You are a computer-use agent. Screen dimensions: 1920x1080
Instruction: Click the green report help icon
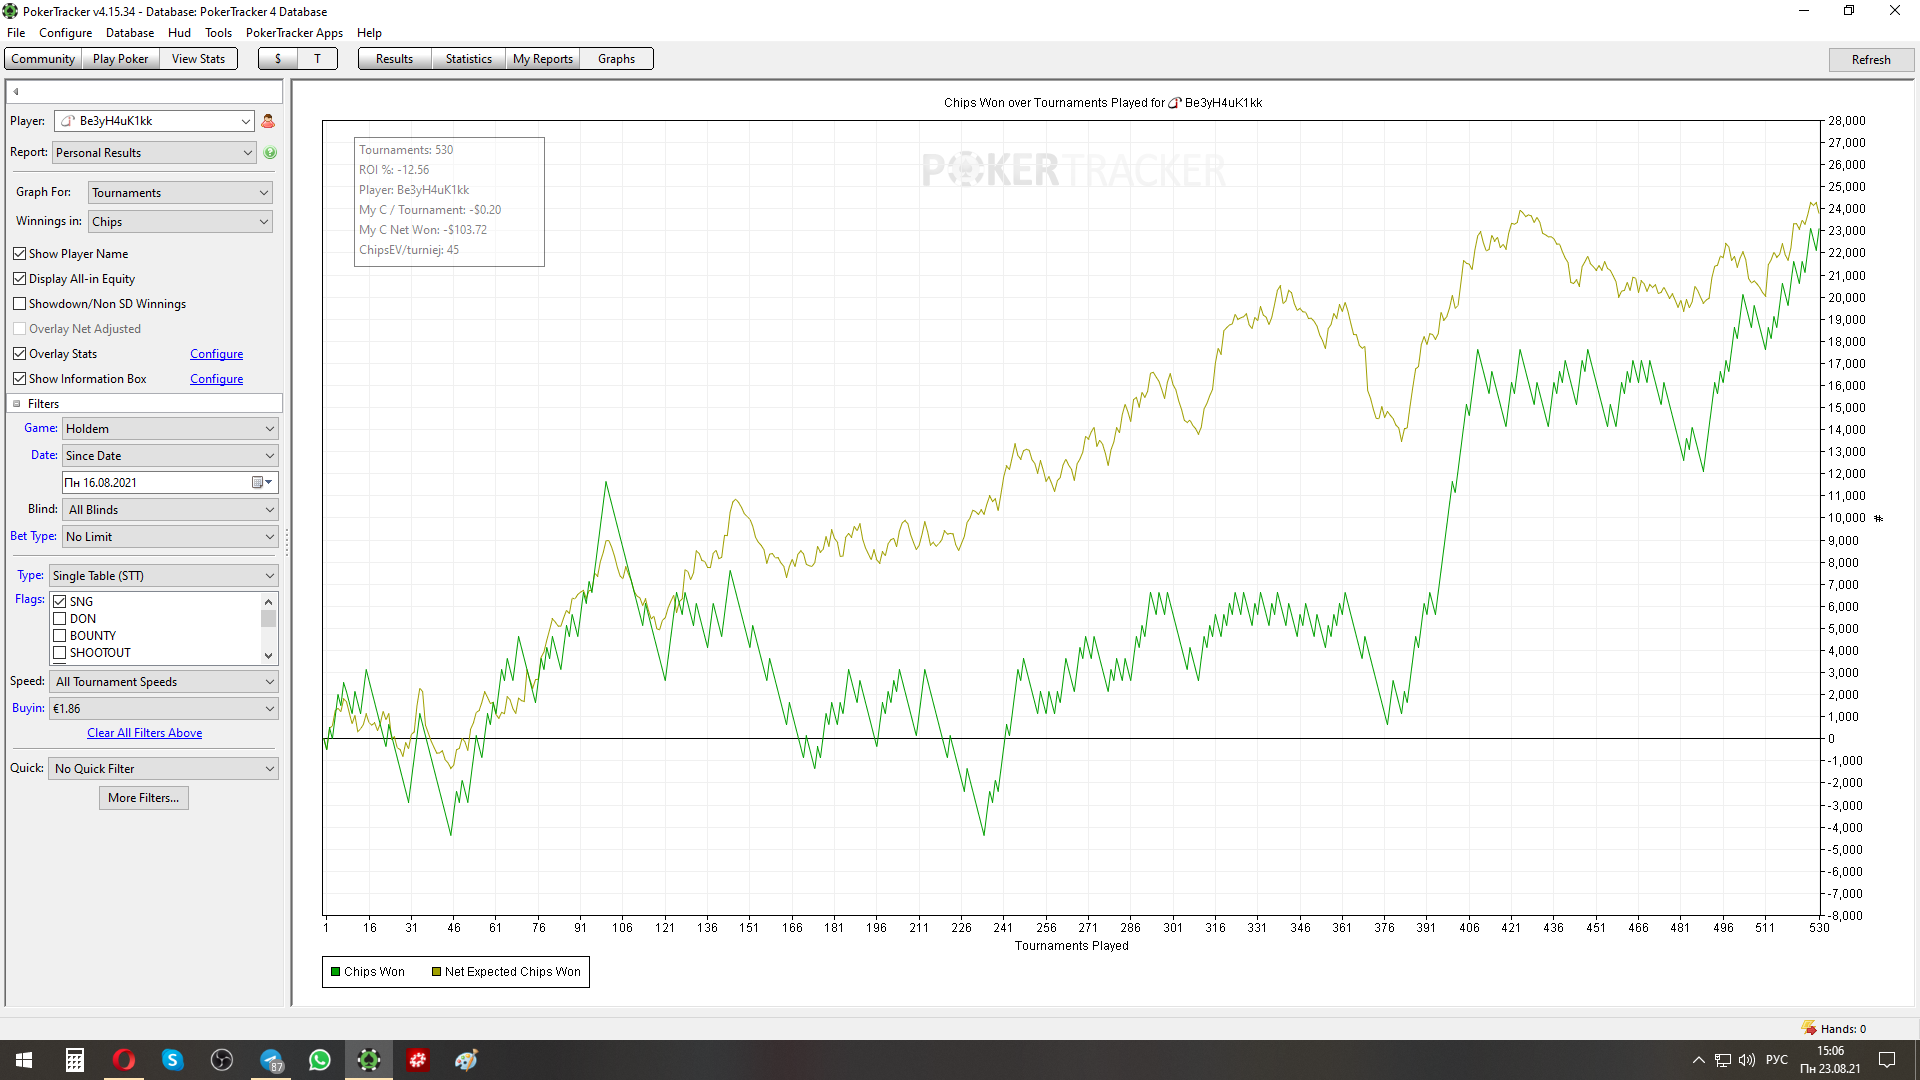click(270, 153)
